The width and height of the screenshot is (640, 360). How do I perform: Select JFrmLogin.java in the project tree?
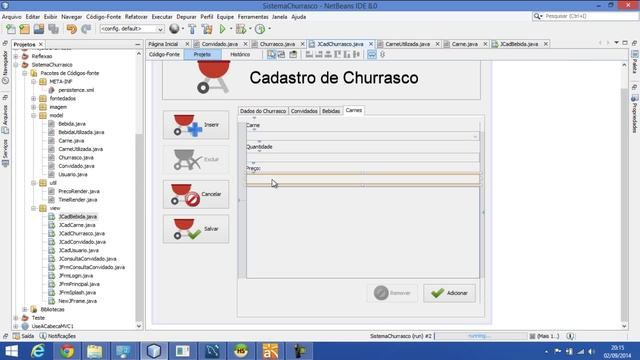click(x=76, y=276)
